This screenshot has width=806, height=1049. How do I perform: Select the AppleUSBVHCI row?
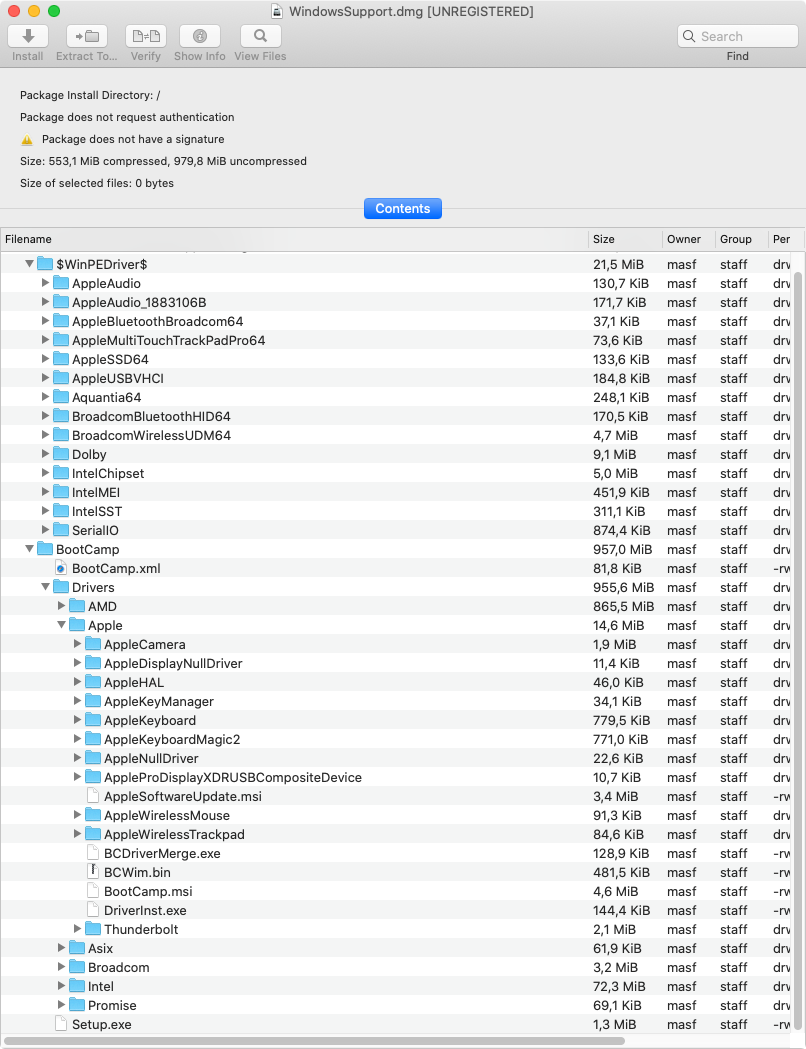pos(396,378)
